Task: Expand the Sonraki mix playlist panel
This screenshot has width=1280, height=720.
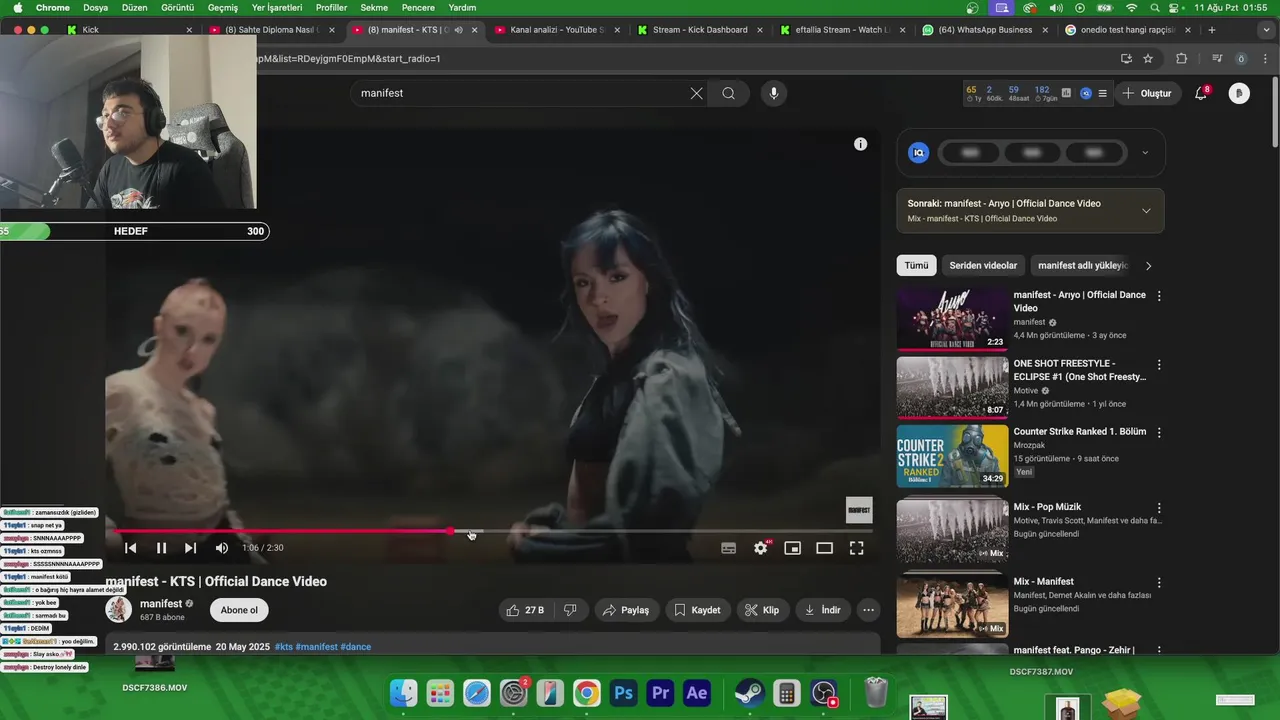Action: (x=1146, y=211)
